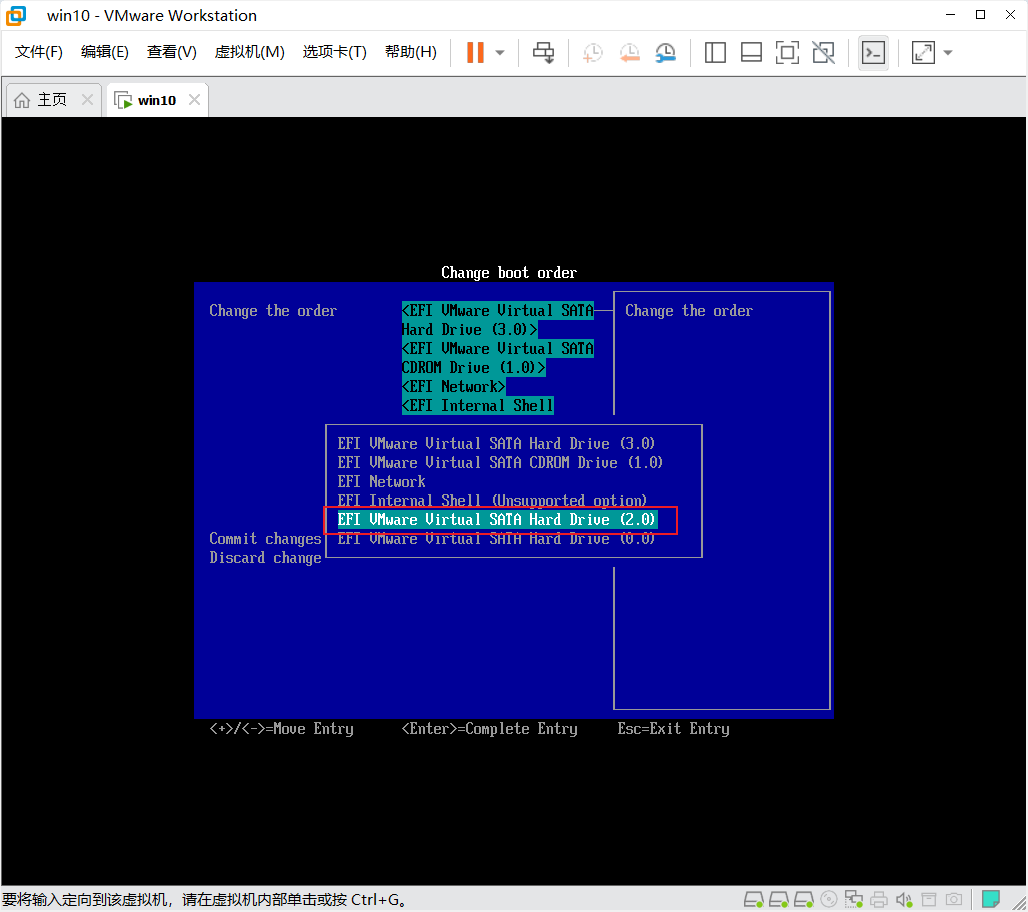This screenshot has height=912, width=1028.
Task: Toggle the library sidebar panel icon
Action: pyautogui.click(x=715, y=52)
